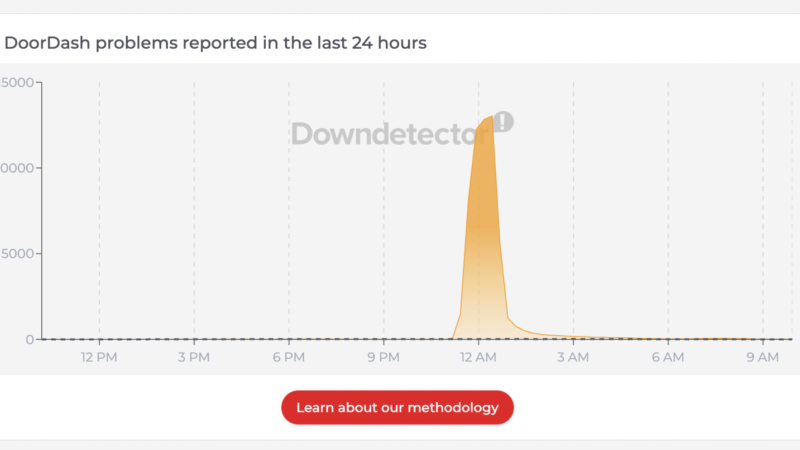Click the dashed baseline at the 3 AM gridline
800x450 pixels.
coord(573,339)
